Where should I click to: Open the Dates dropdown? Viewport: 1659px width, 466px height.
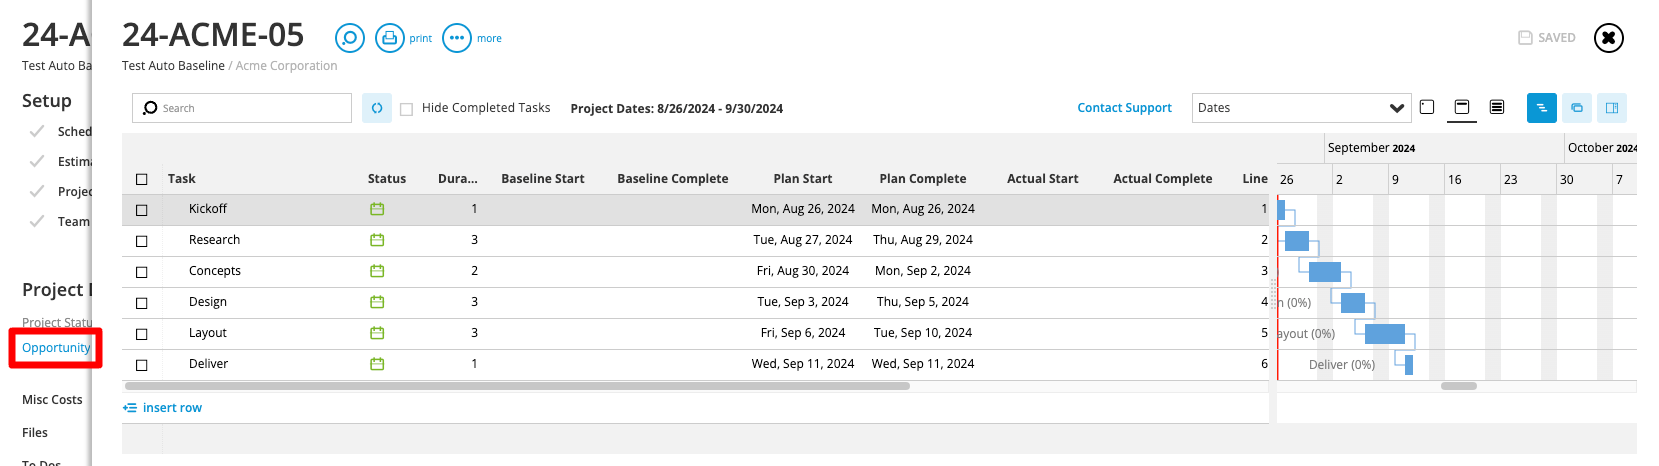coord(1301,108)
